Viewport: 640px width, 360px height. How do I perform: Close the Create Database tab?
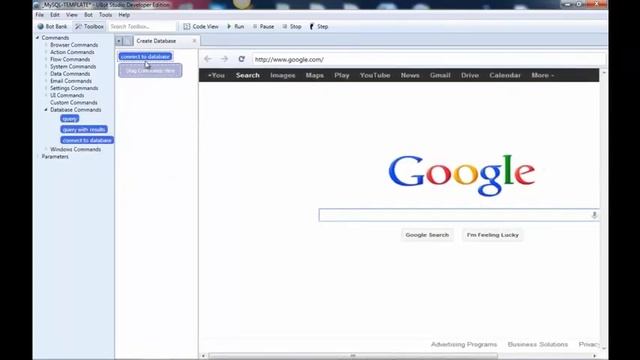[194, 41]
